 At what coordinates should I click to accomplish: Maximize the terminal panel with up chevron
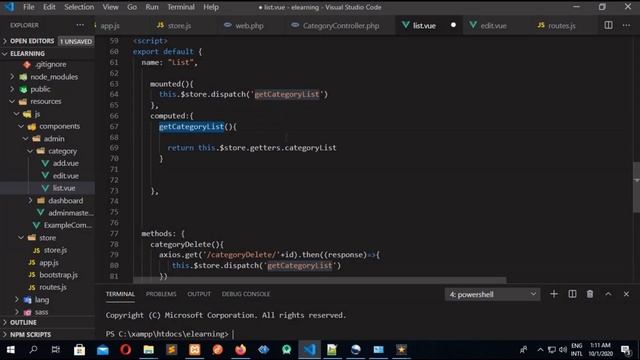(x=608, y=294)
